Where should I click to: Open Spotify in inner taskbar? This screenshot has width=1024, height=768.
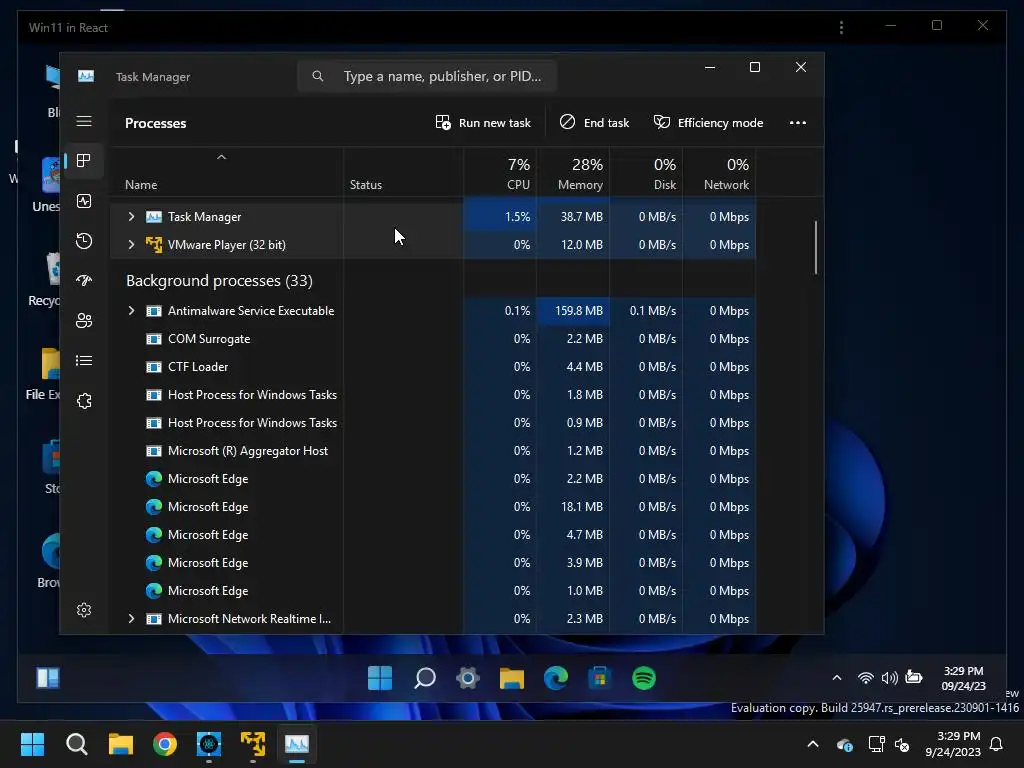[x=644, y=678]
